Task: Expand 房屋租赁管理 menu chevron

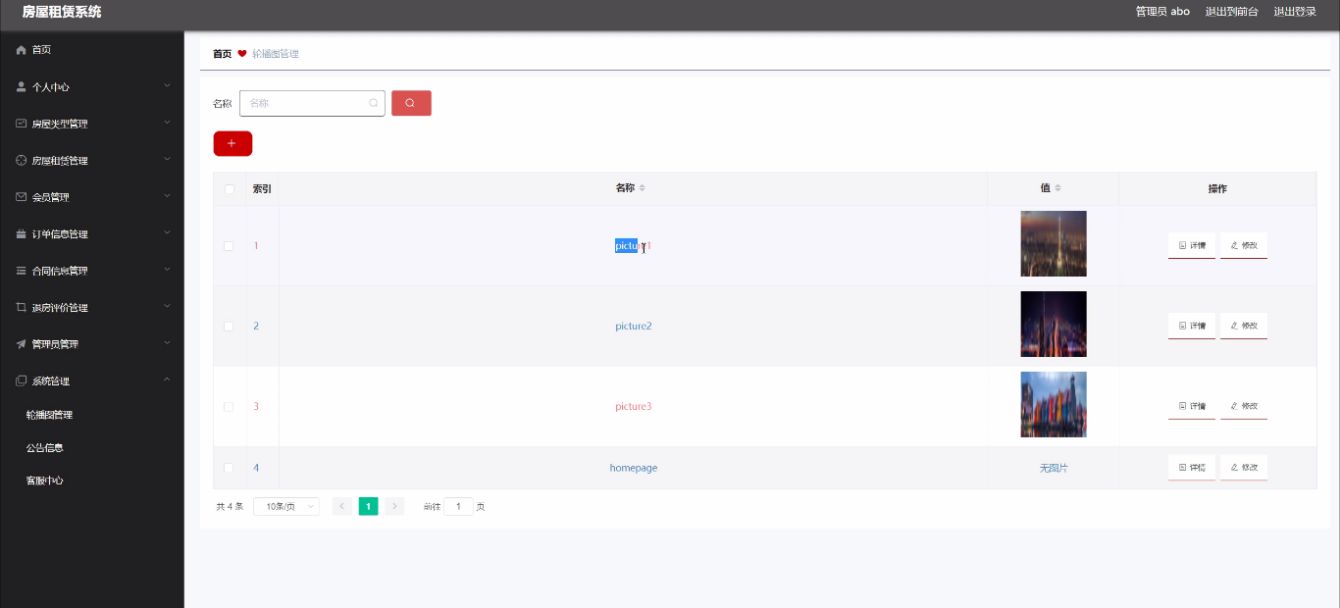Action: pos(167,160)
